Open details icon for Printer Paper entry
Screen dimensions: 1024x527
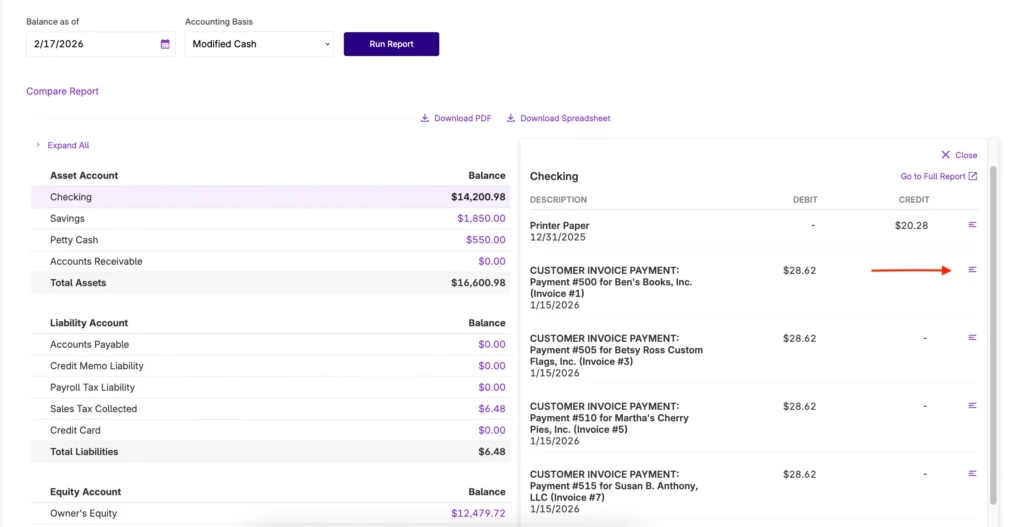pos(972,225)
